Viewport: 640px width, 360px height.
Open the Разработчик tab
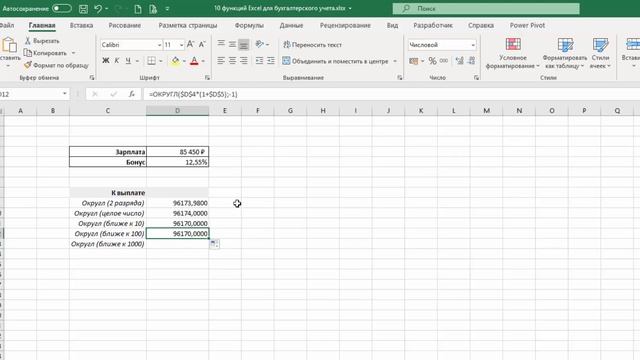pyautogui.click(x=433, y=25)
